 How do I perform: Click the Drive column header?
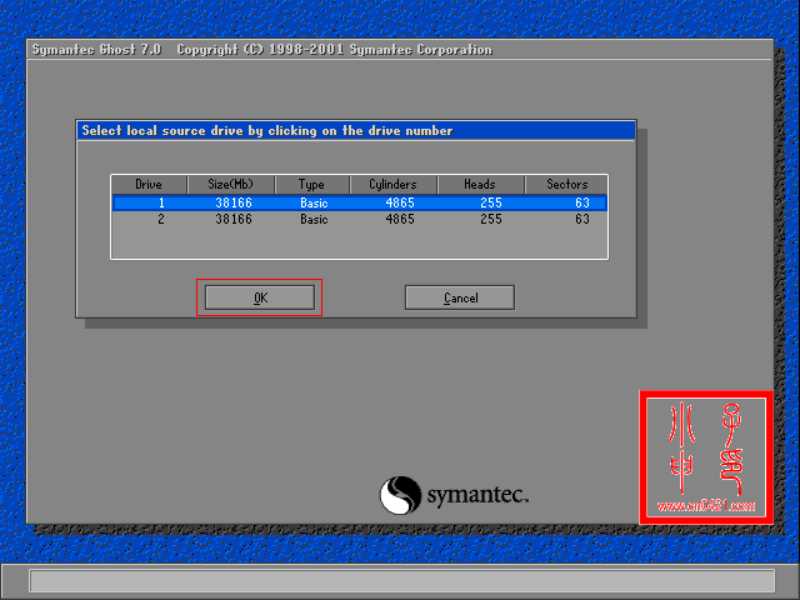tap(149, 184)
